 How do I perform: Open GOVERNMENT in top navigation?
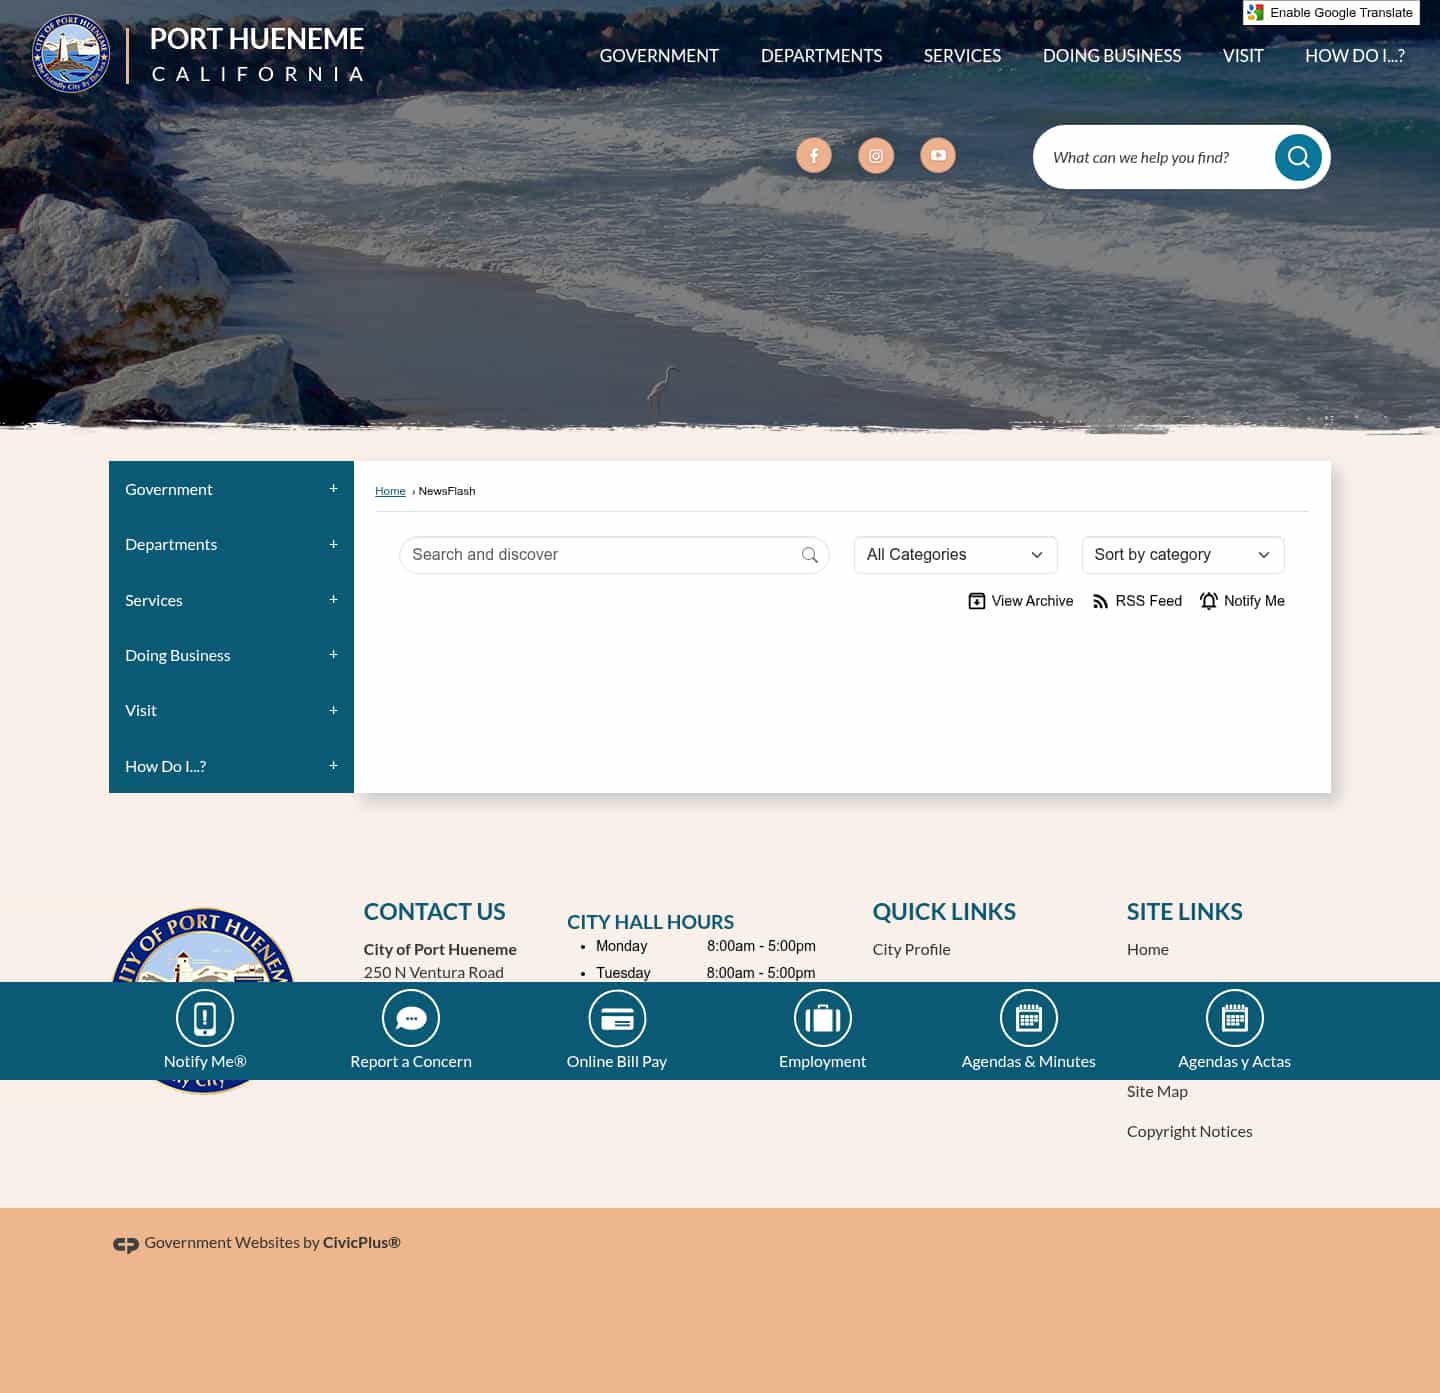(659, 56)
